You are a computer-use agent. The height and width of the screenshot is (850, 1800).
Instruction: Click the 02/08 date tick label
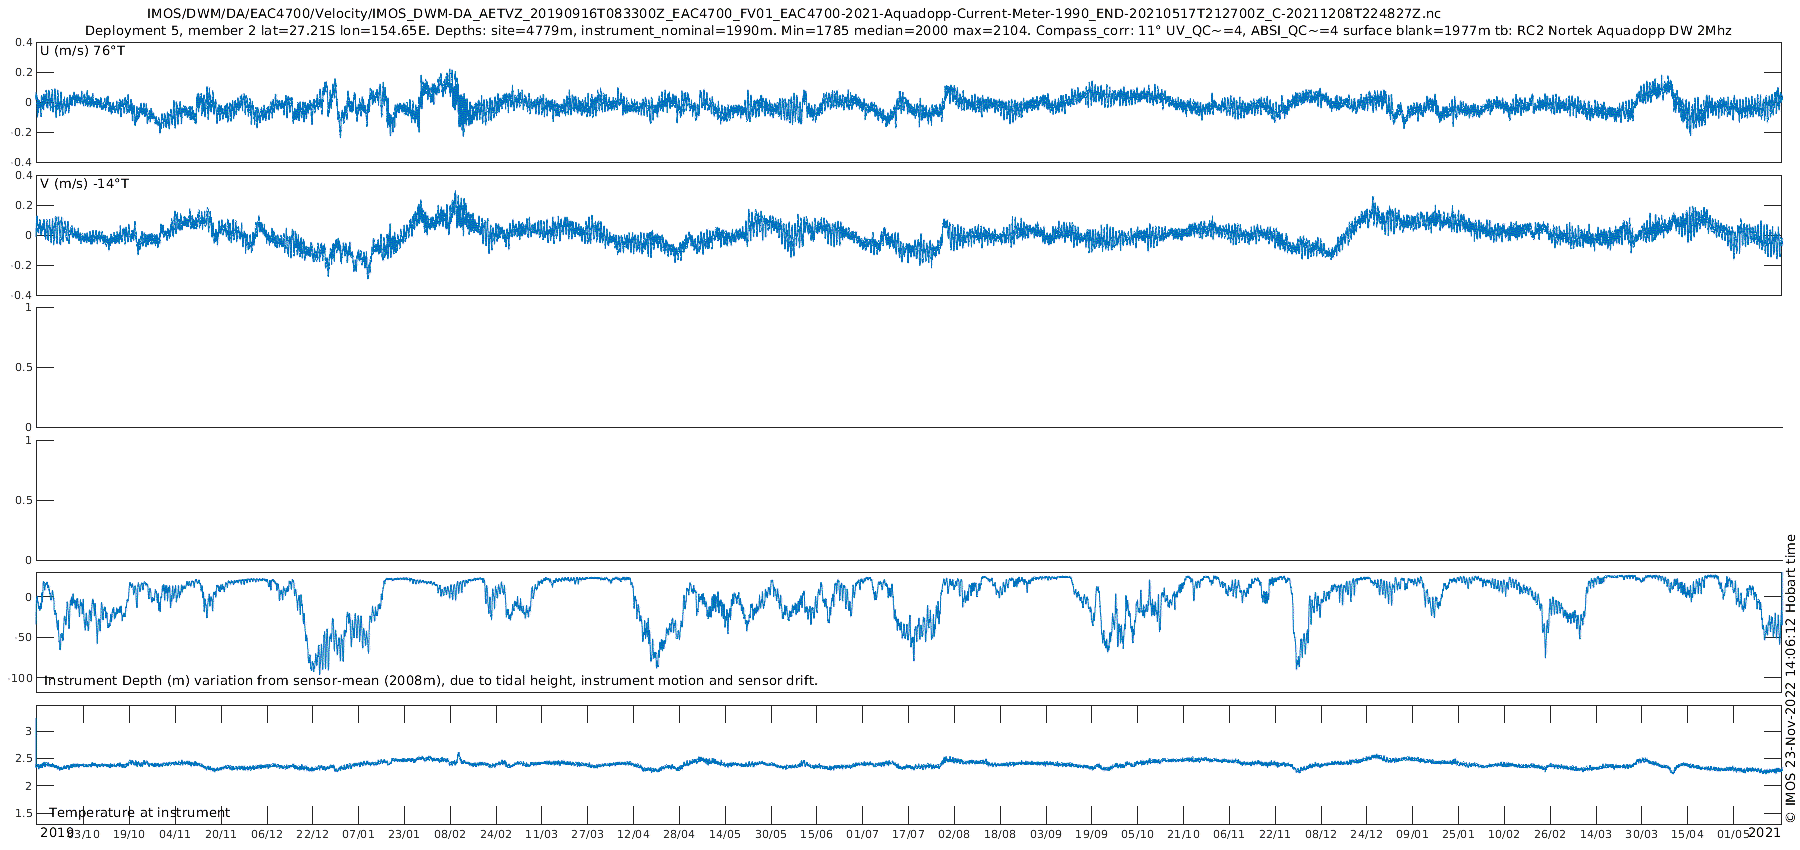[954, 834]
